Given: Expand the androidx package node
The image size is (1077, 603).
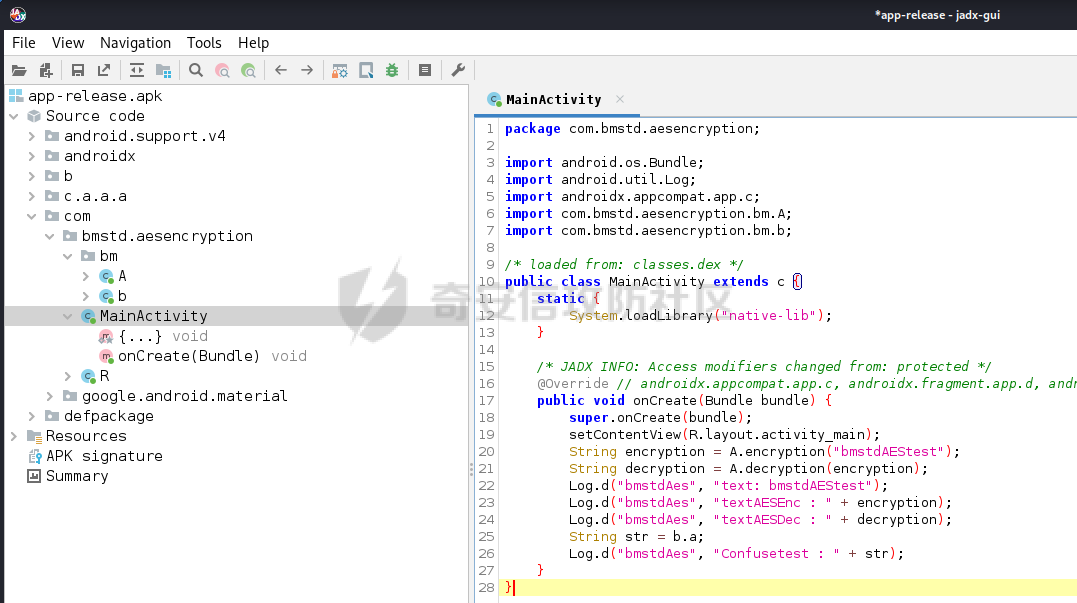Looking at the screenshot, I should (33, 156).
